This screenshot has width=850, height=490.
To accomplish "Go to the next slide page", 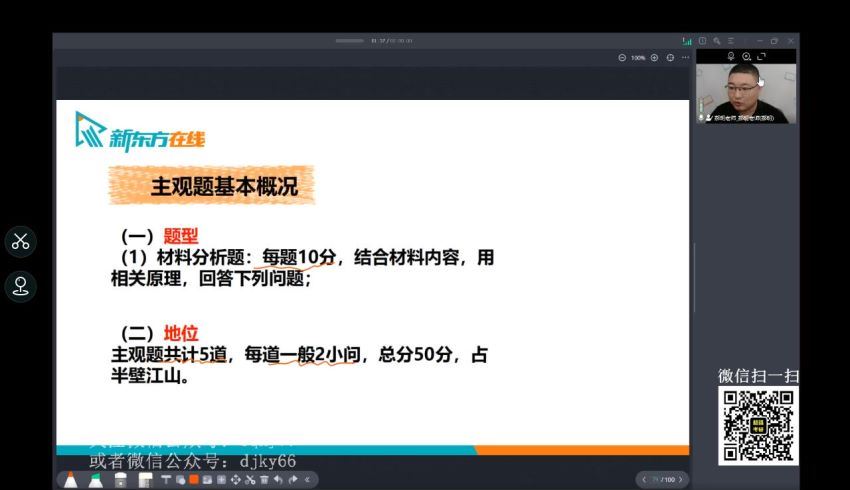I will click(x=680, y=480).
